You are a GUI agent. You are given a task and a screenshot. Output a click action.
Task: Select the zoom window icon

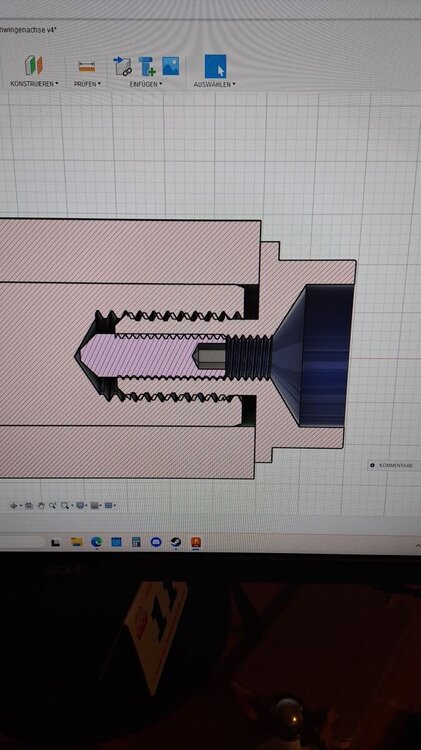65,506
